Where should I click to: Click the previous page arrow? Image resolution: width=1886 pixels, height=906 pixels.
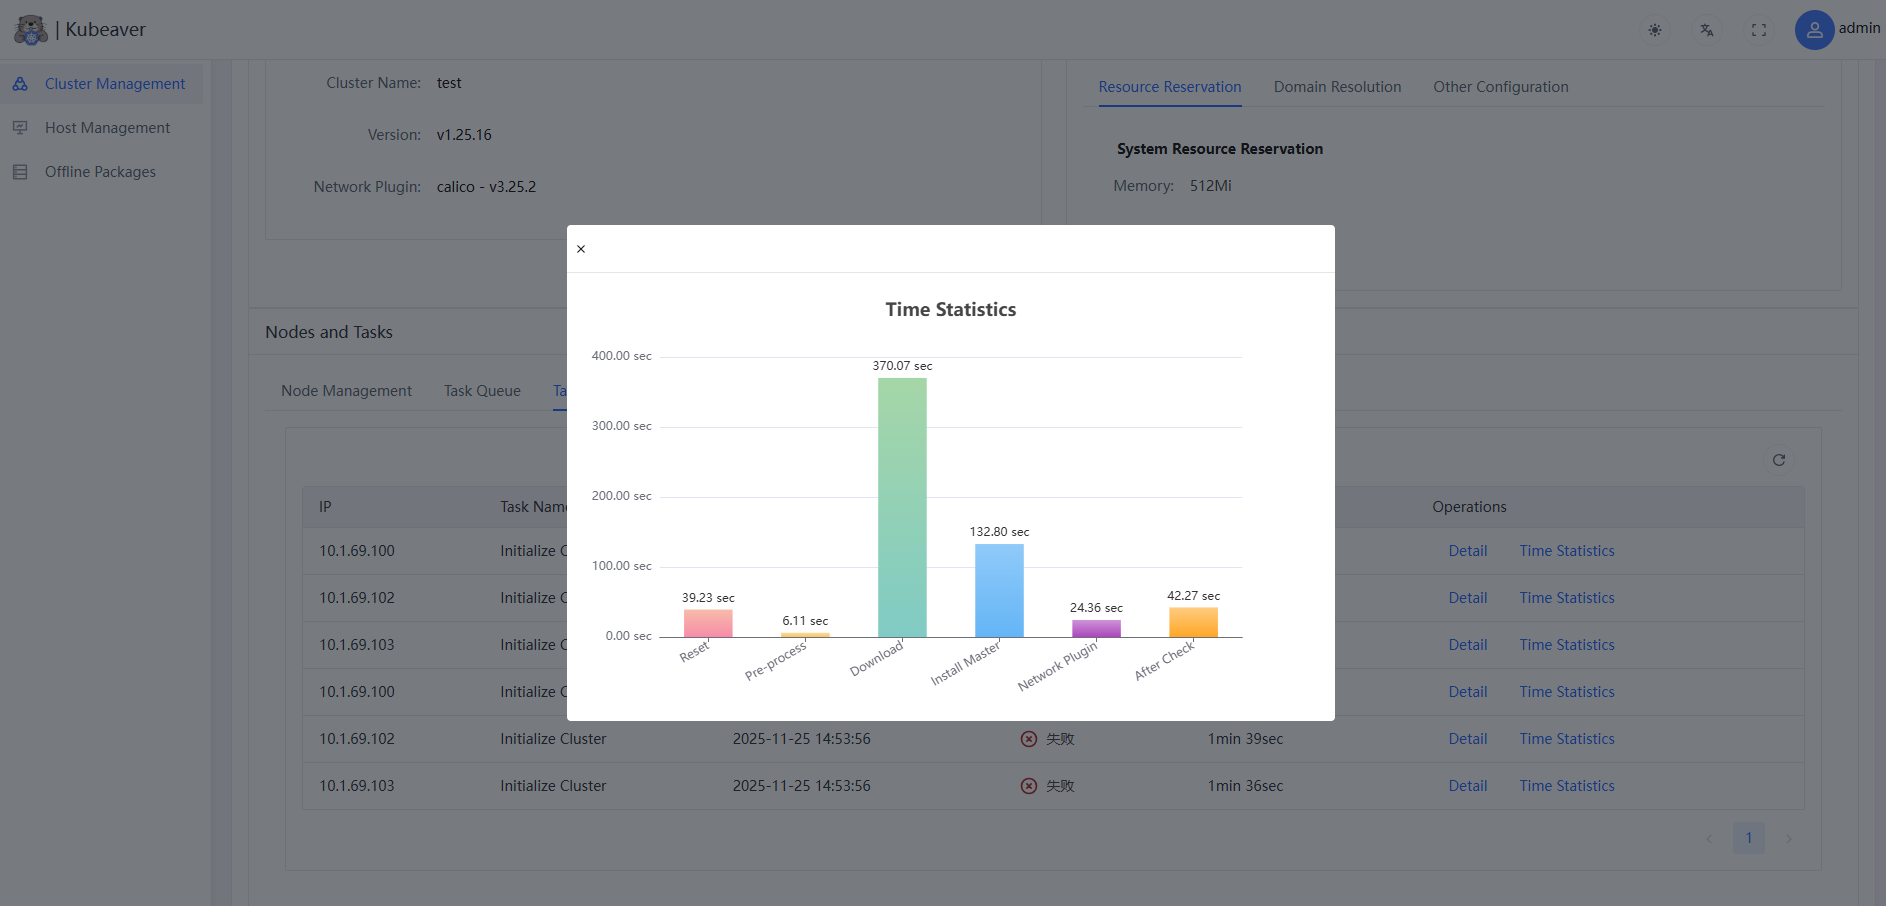1708,838
